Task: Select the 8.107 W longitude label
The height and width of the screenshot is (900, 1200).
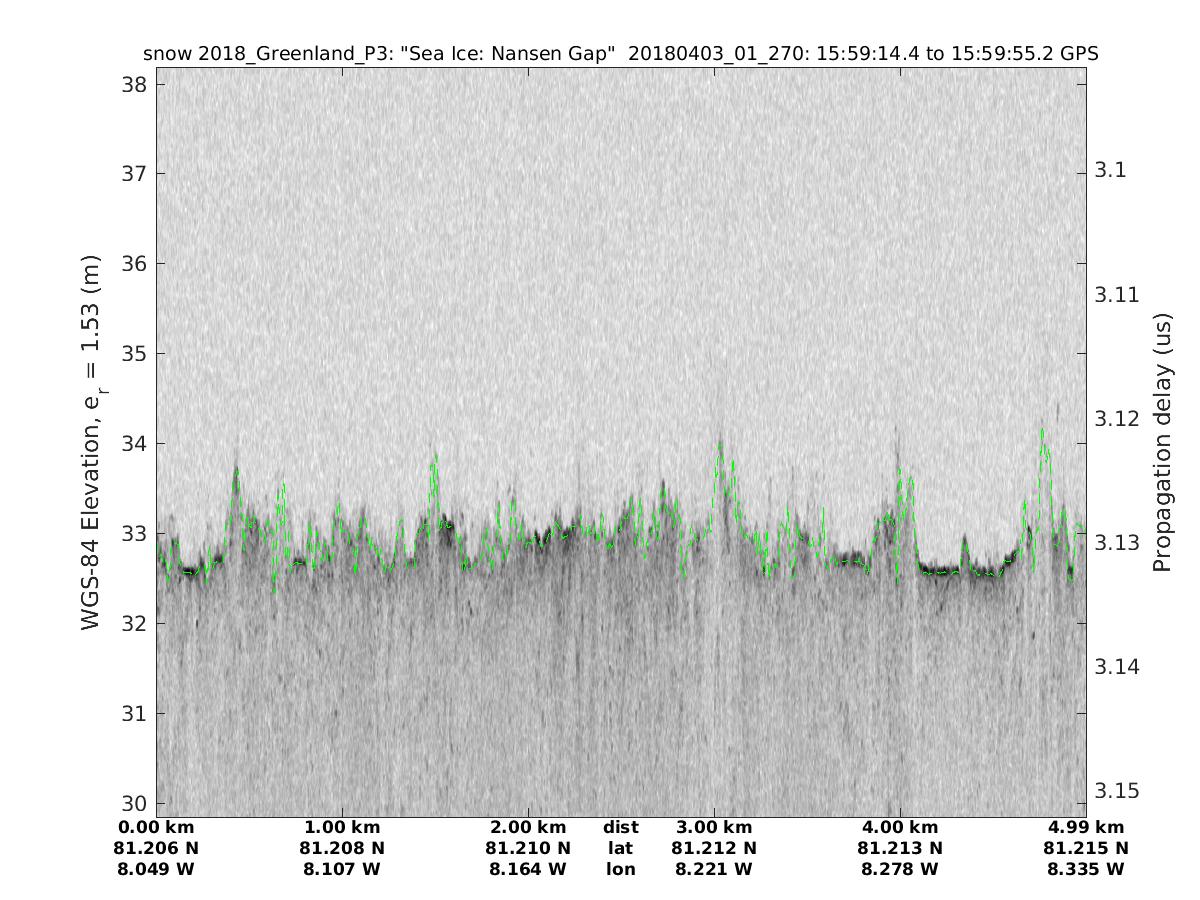Action: coord(342,870)
